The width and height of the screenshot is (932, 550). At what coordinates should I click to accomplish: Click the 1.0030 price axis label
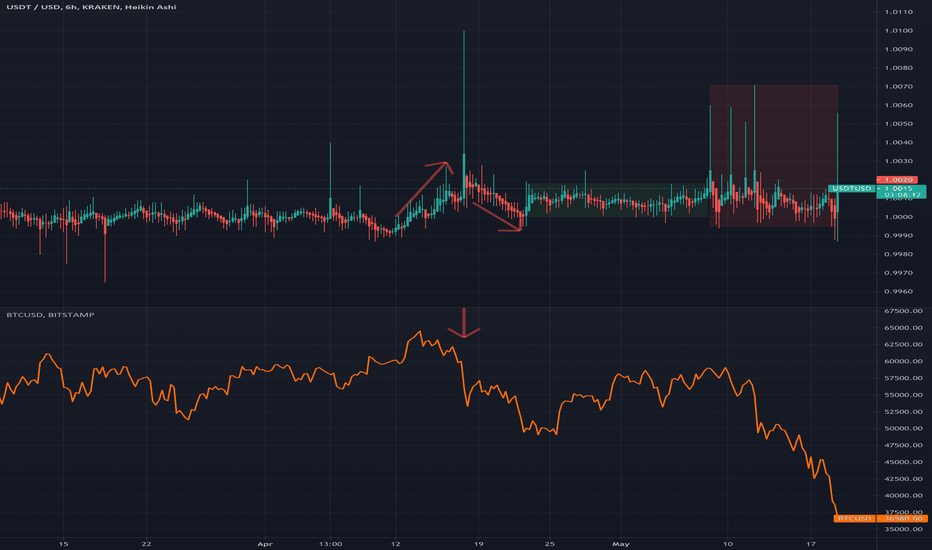(x=899, y=161)
